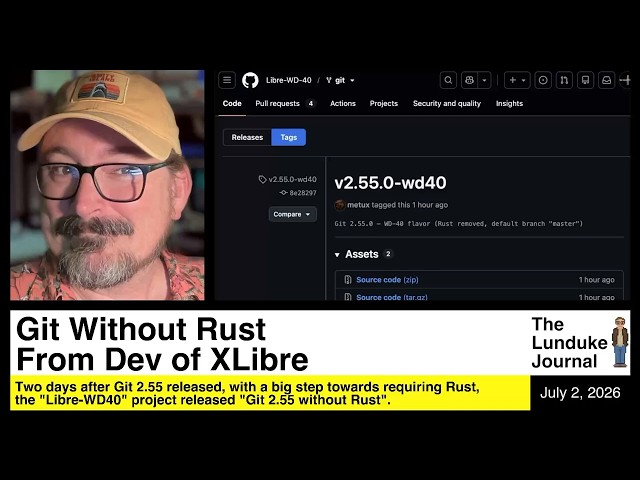
Task: Select the Tags toggle button
Action: point(289,137)
